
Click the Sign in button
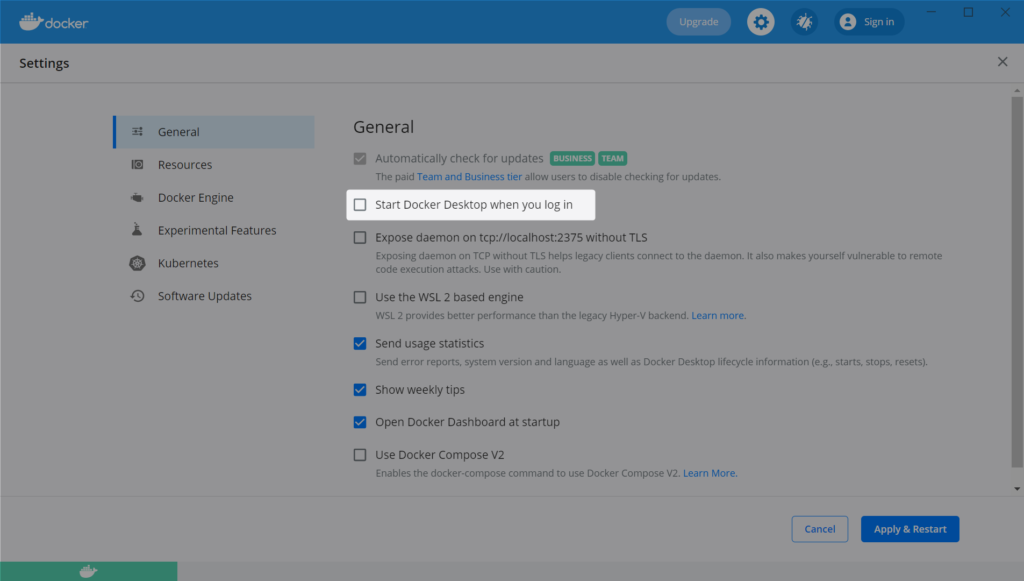869,22
